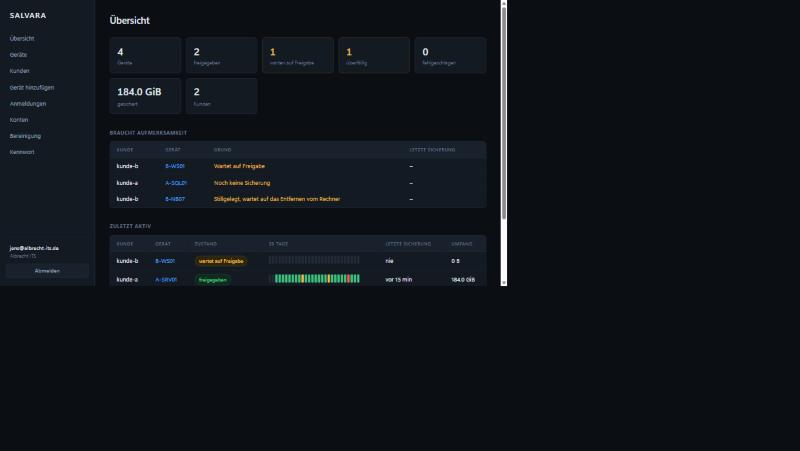Click the GRUND column header

coord(222,150)
